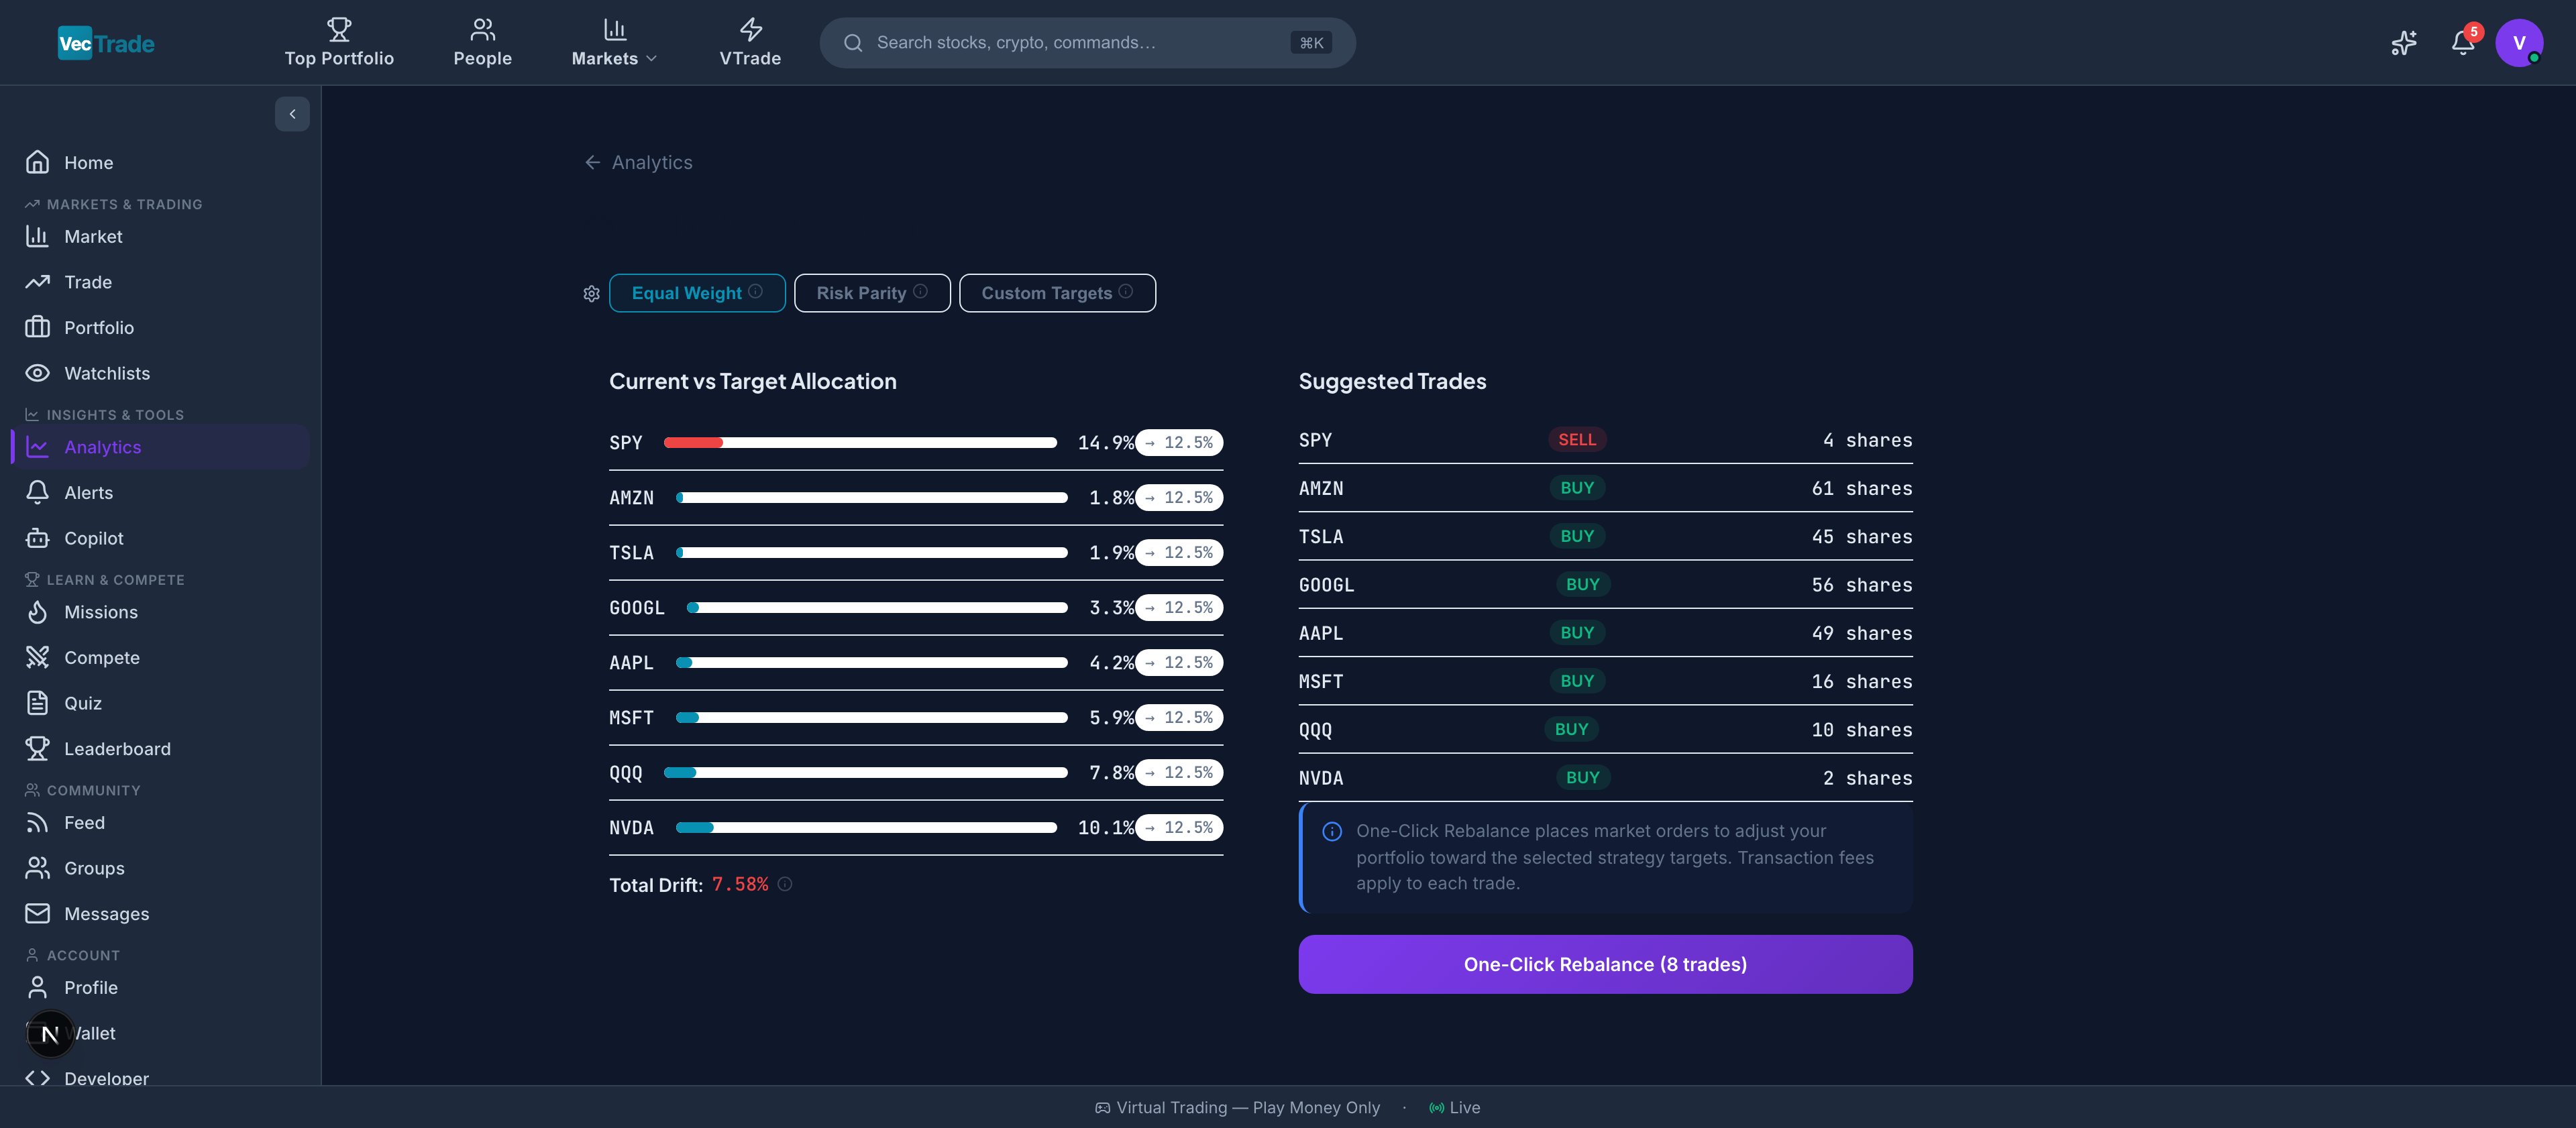Click QQQ 10 shares text
The width and height of the screenshot is (2576, 1128).
click(x=1861, y=729)
